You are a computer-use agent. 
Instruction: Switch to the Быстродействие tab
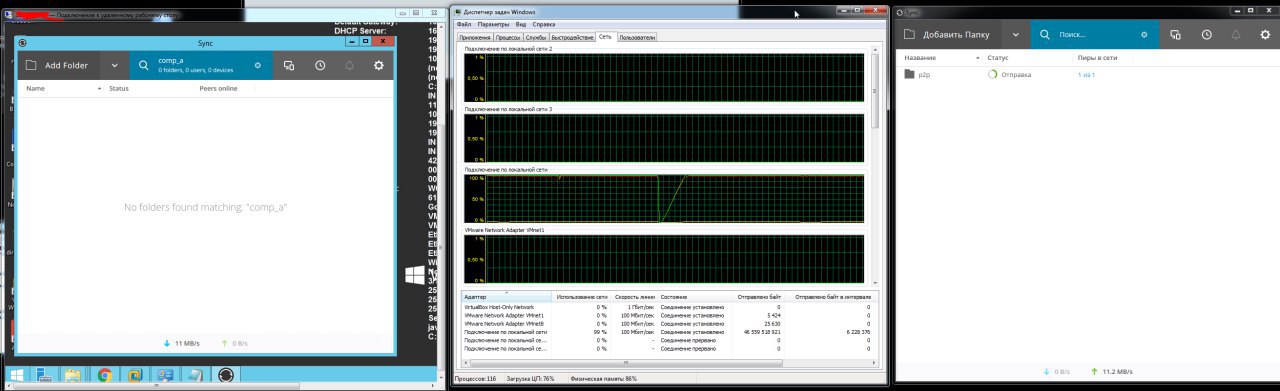click(572, 36)
